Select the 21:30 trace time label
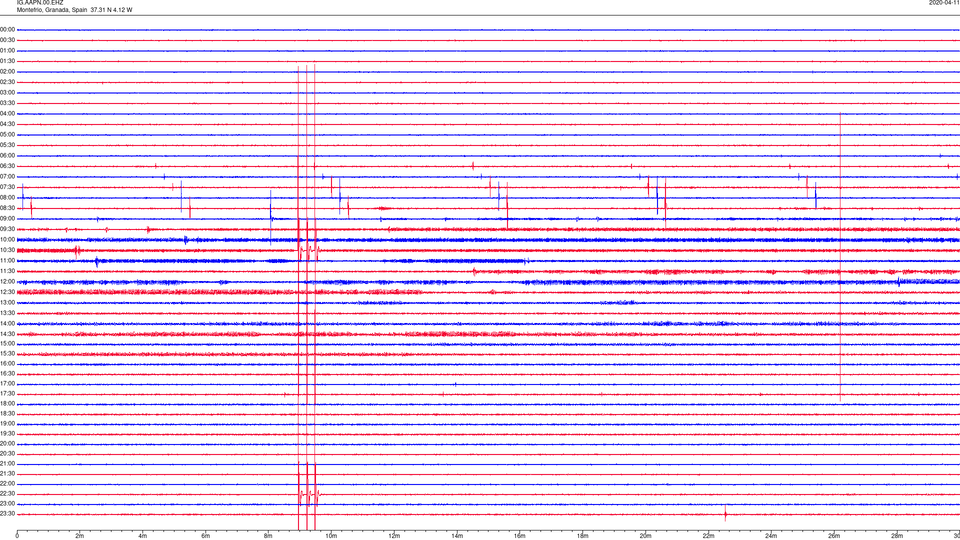The width and height of the screenshot is (960, 540). click(x=7, y=474)
